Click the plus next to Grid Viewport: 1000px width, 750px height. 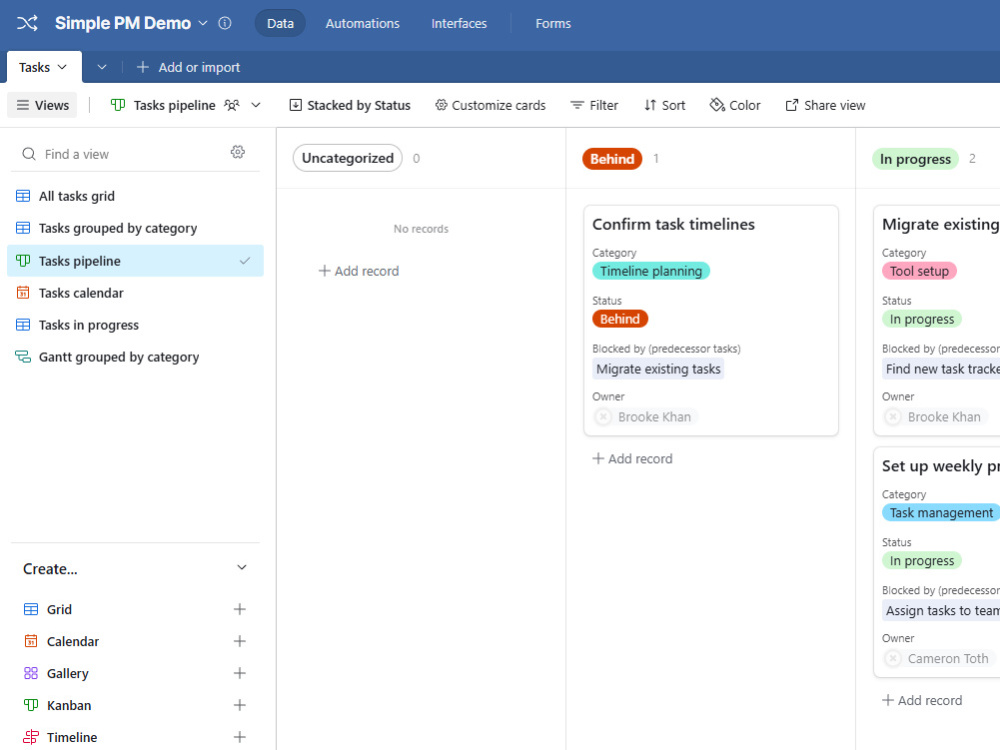coord(240,609)
